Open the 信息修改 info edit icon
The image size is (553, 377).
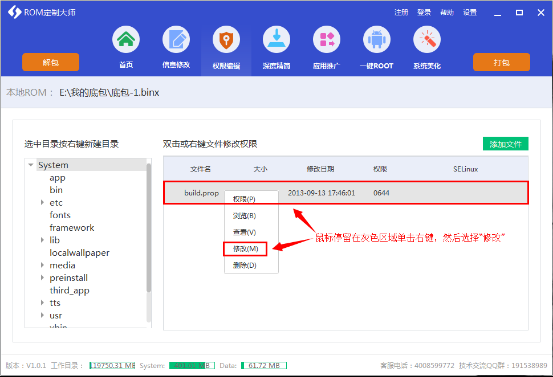176,39
